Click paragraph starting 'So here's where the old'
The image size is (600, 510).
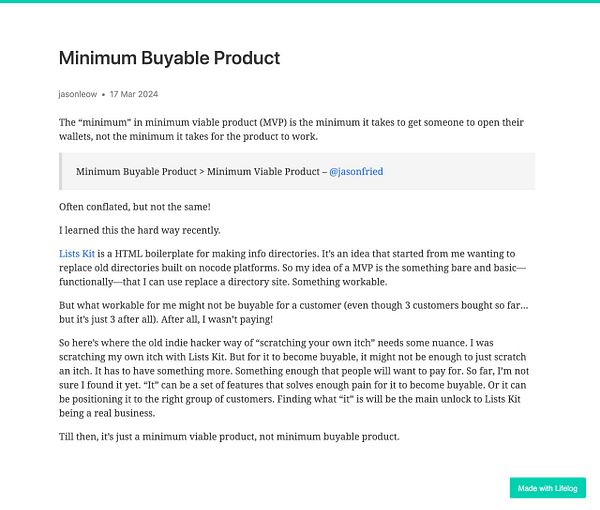click(x=290, y=377)
